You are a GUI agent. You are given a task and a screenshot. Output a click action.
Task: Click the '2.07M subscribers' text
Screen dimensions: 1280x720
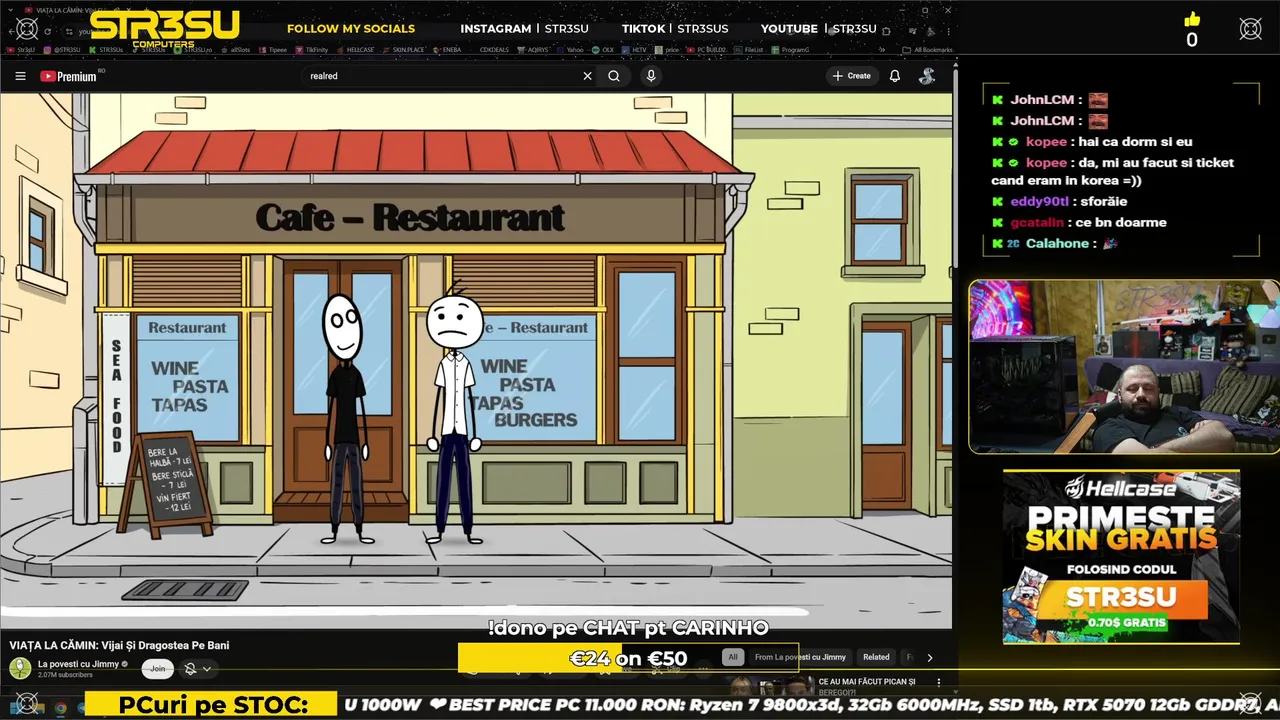pyautogui.click(x=65, y=675)
